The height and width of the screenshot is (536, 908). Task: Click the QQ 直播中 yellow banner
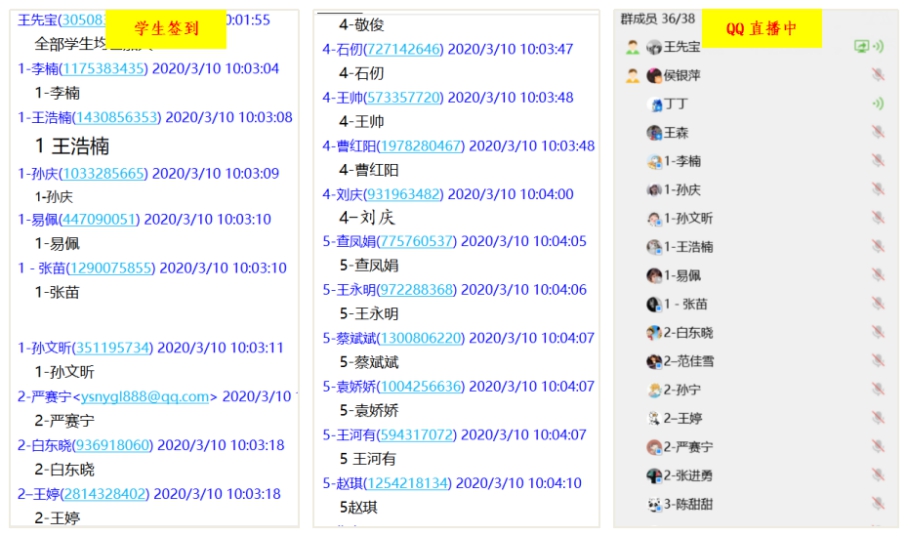click(x=761, y=29)
